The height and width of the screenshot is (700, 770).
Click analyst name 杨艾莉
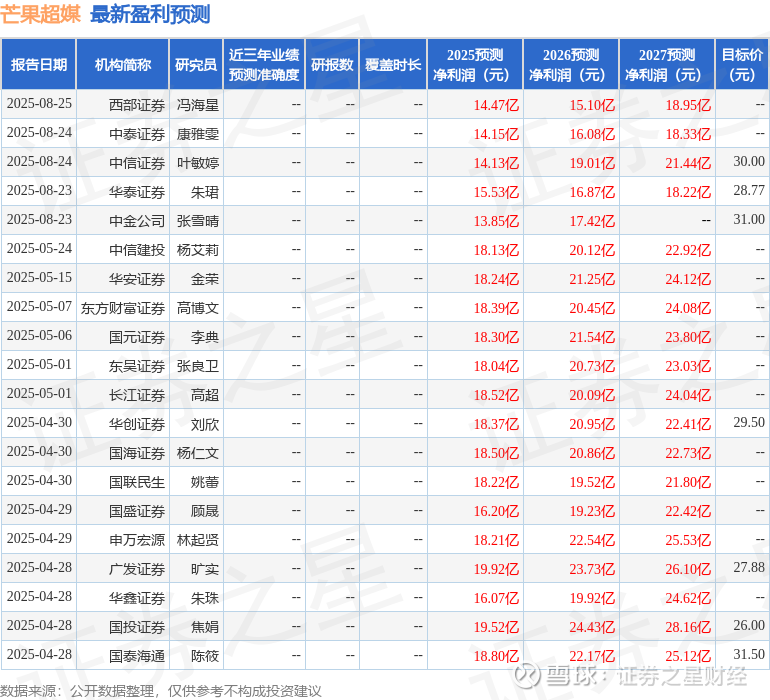[197, 250]
